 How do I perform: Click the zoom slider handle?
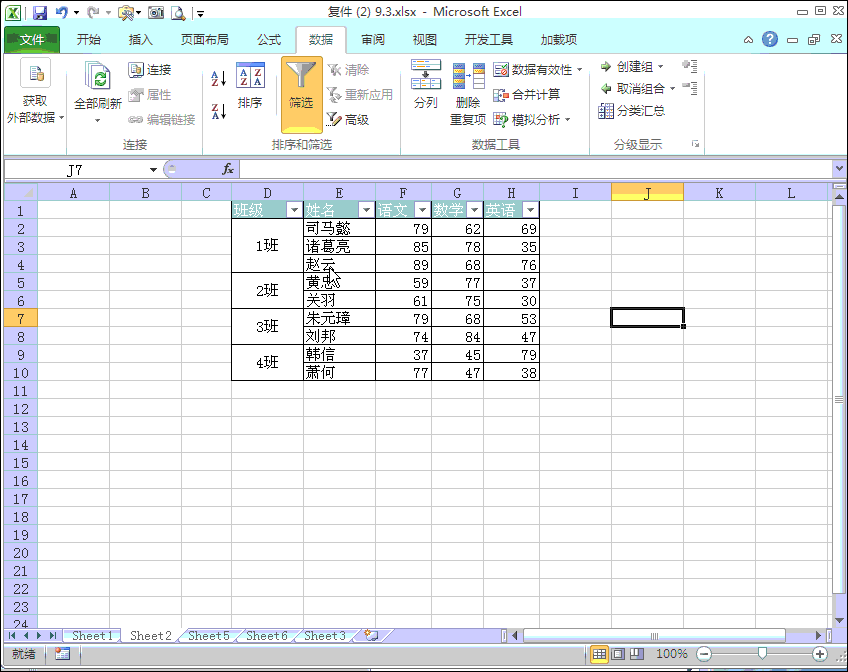pos(762,654)
